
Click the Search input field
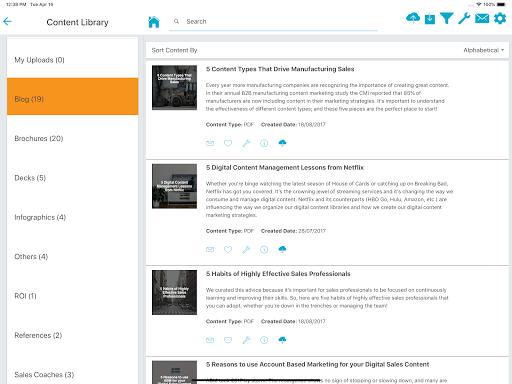click(273, 22)
